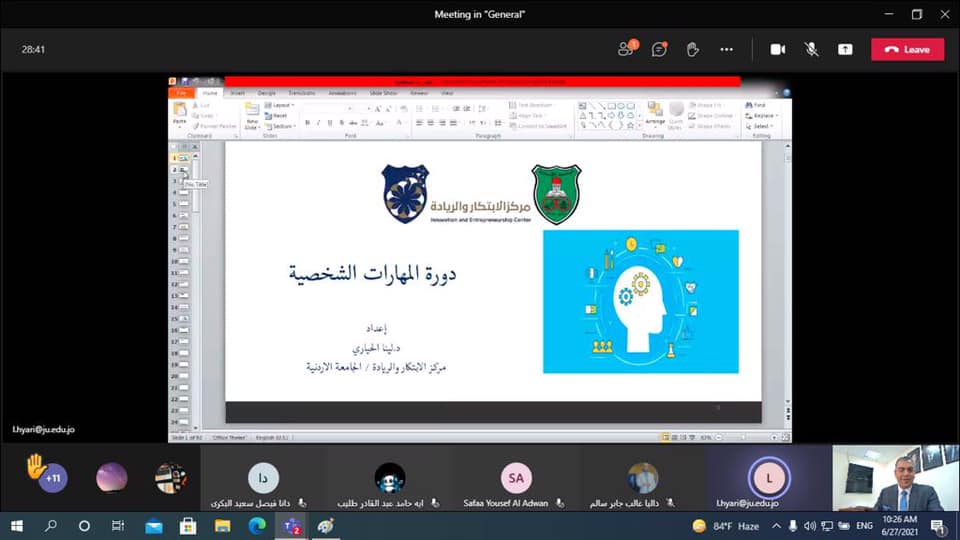Expand the +11 overflow participants

55,479
